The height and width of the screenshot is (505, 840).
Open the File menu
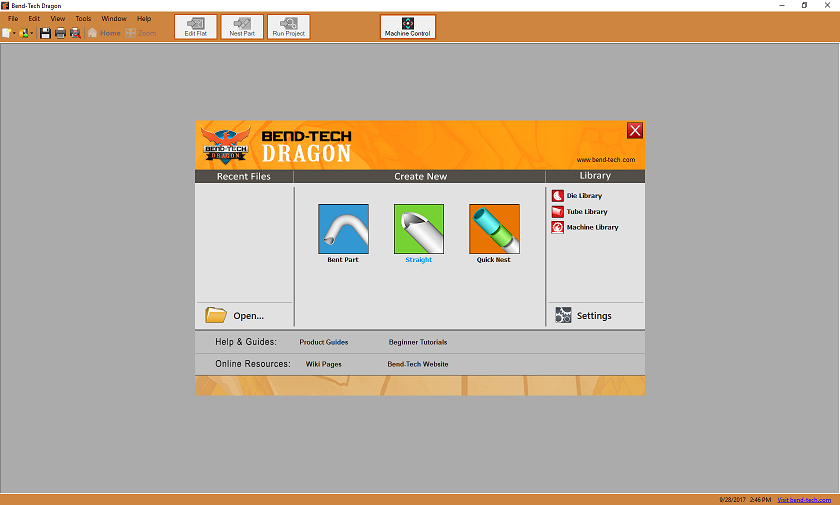13,19
